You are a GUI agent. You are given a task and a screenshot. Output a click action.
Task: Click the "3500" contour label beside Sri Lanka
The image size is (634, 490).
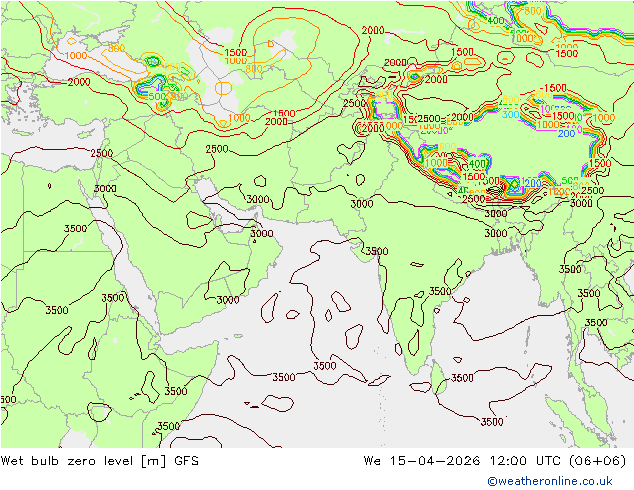click(462, 378)
